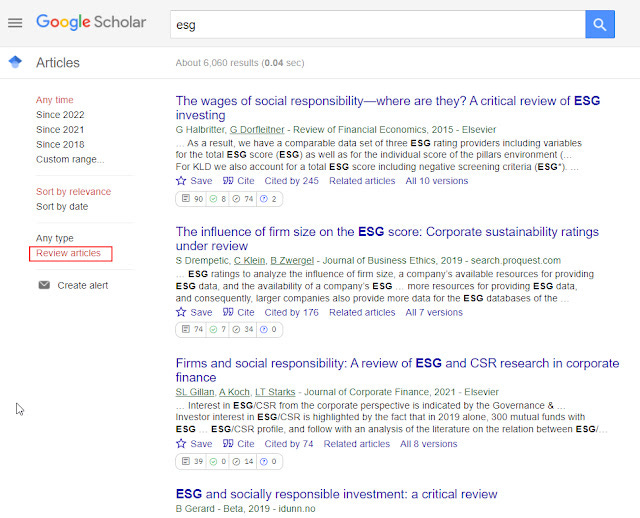The height and width of the screenshot is (518, 640).
Task: Click the 'B Gerard - Beta, 2019 - idunn.no' text
Action: point(245,509)
